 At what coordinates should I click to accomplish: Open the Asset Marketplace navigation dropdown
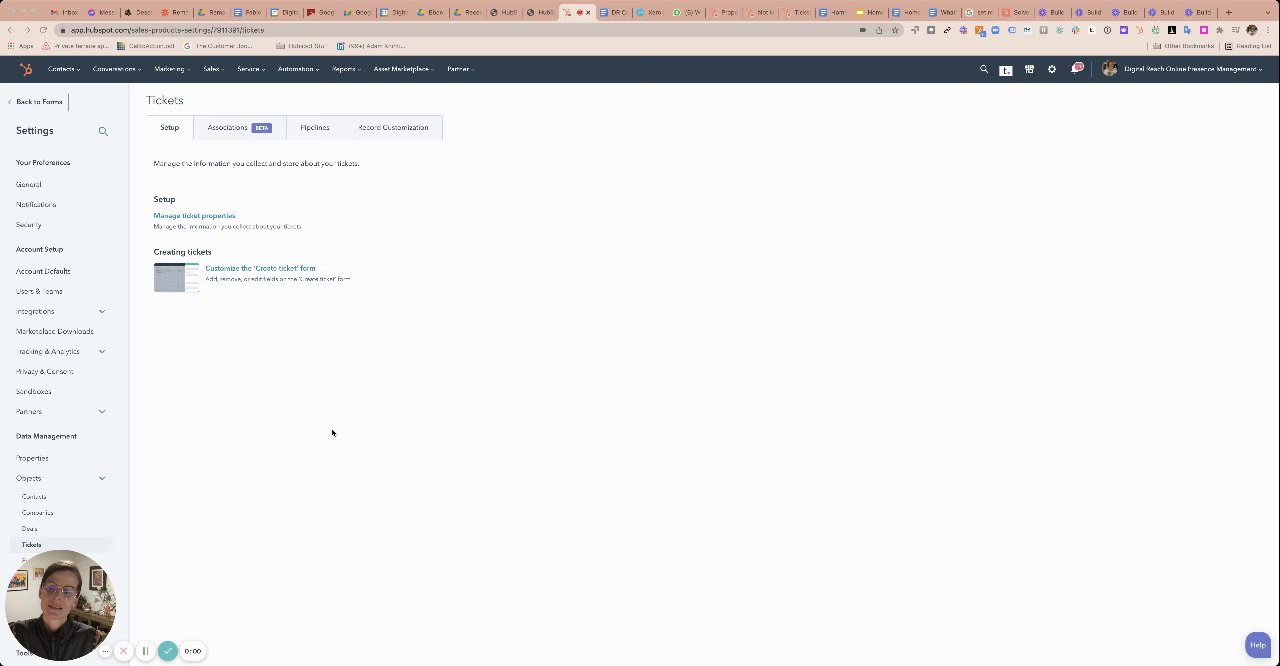coord(403,69)
